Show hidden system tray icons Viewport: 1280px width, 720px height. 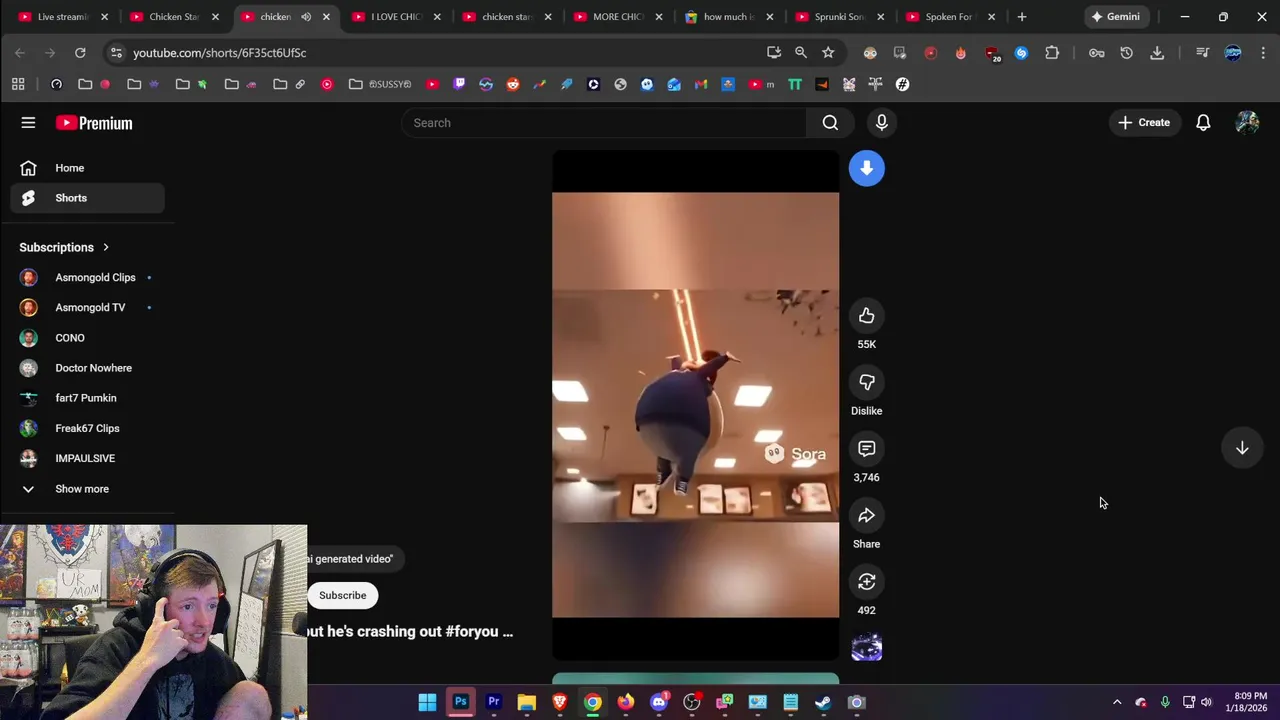click(1117, 702)
